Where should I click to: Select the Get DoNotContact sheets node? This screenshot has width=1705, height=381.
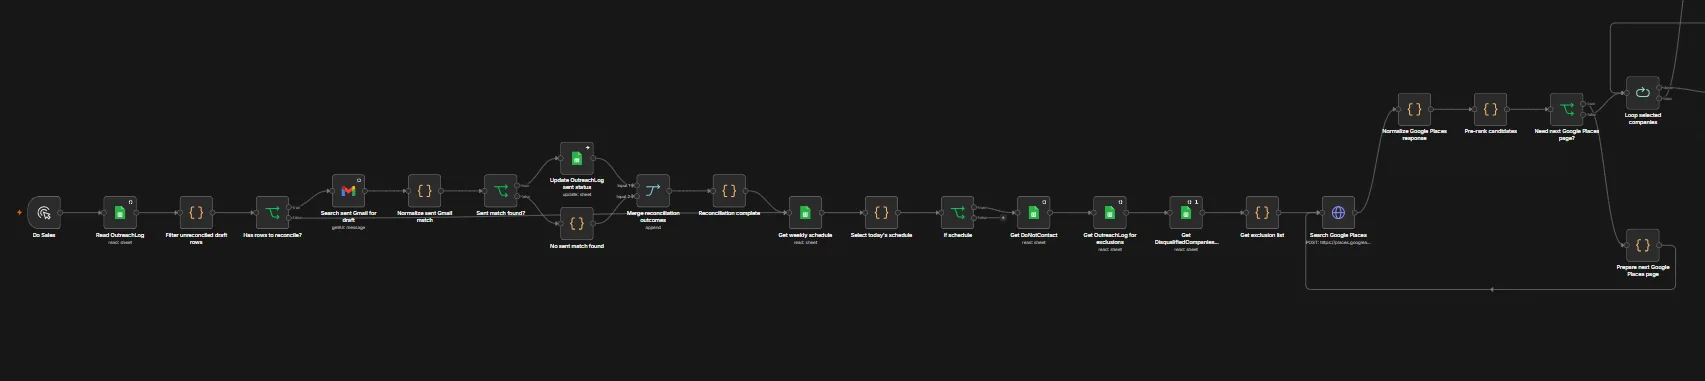tap(1034, 212)
